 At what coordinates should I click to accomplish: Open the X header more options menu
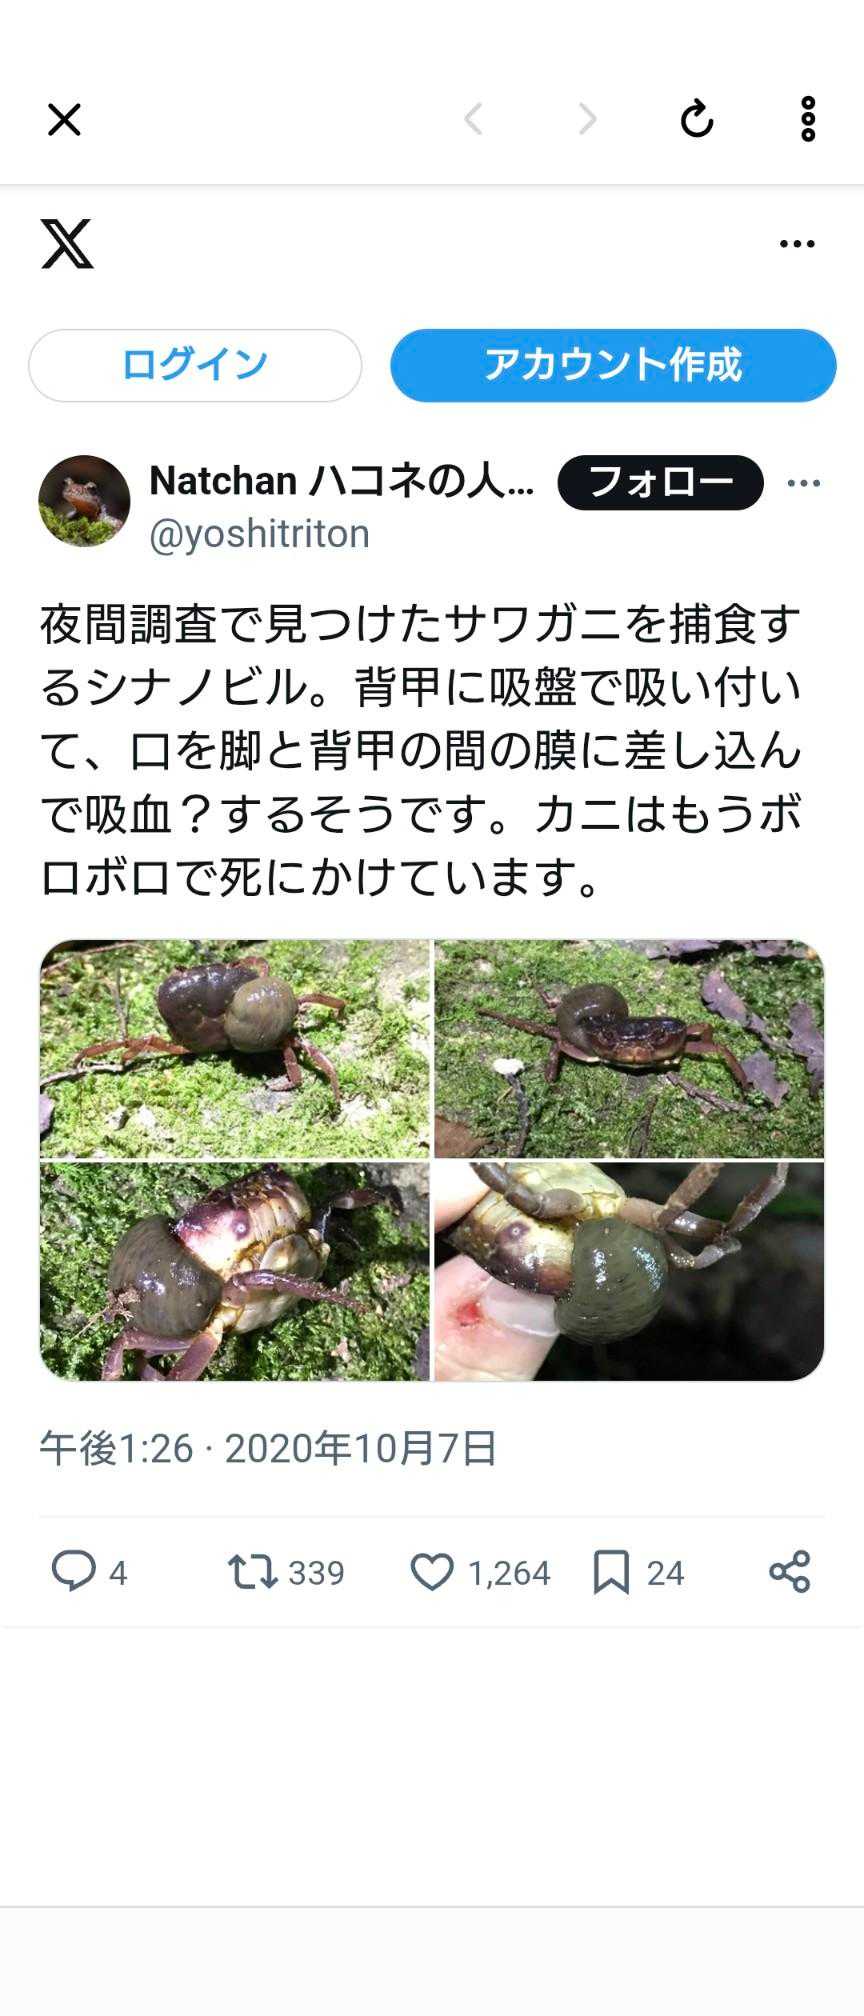pyautogui.click(x=797, y=243)
